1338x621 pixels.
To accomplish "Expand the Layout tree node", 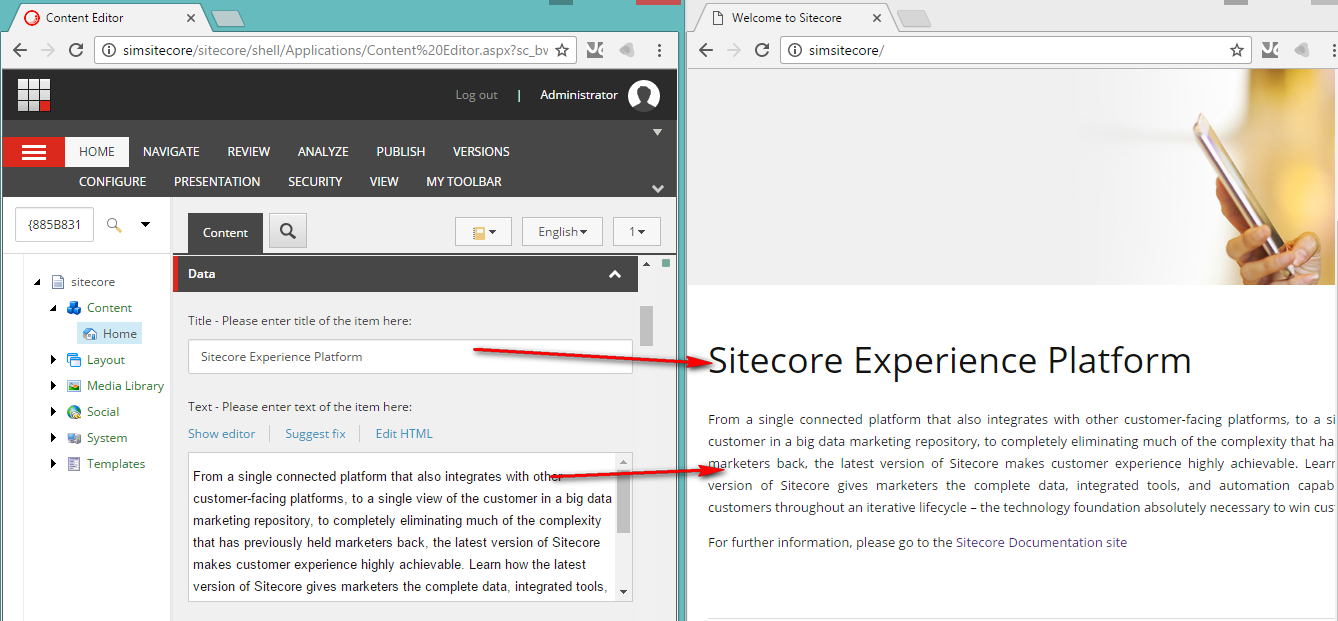I will coord(54,360).
